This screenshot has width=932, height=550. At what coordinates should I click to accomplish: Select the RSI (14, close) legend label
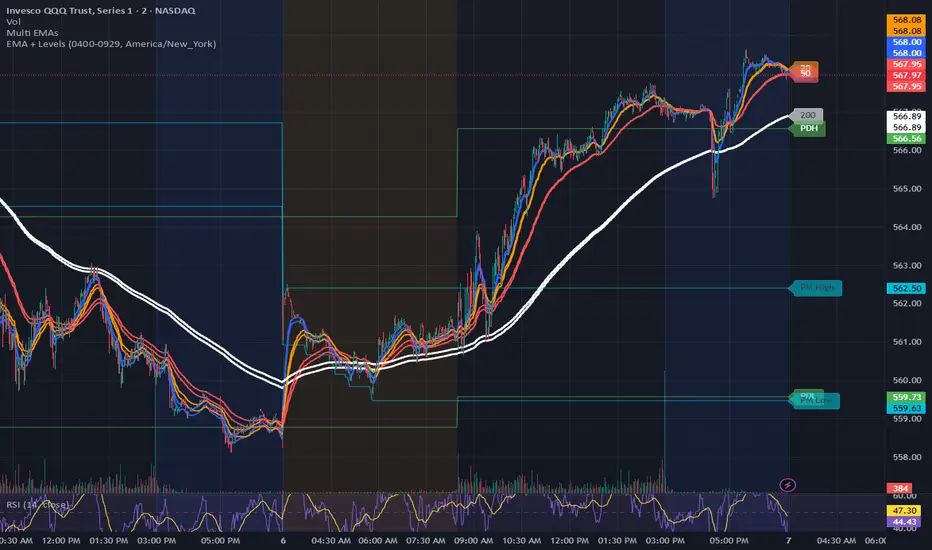click(x=37, y=505)
